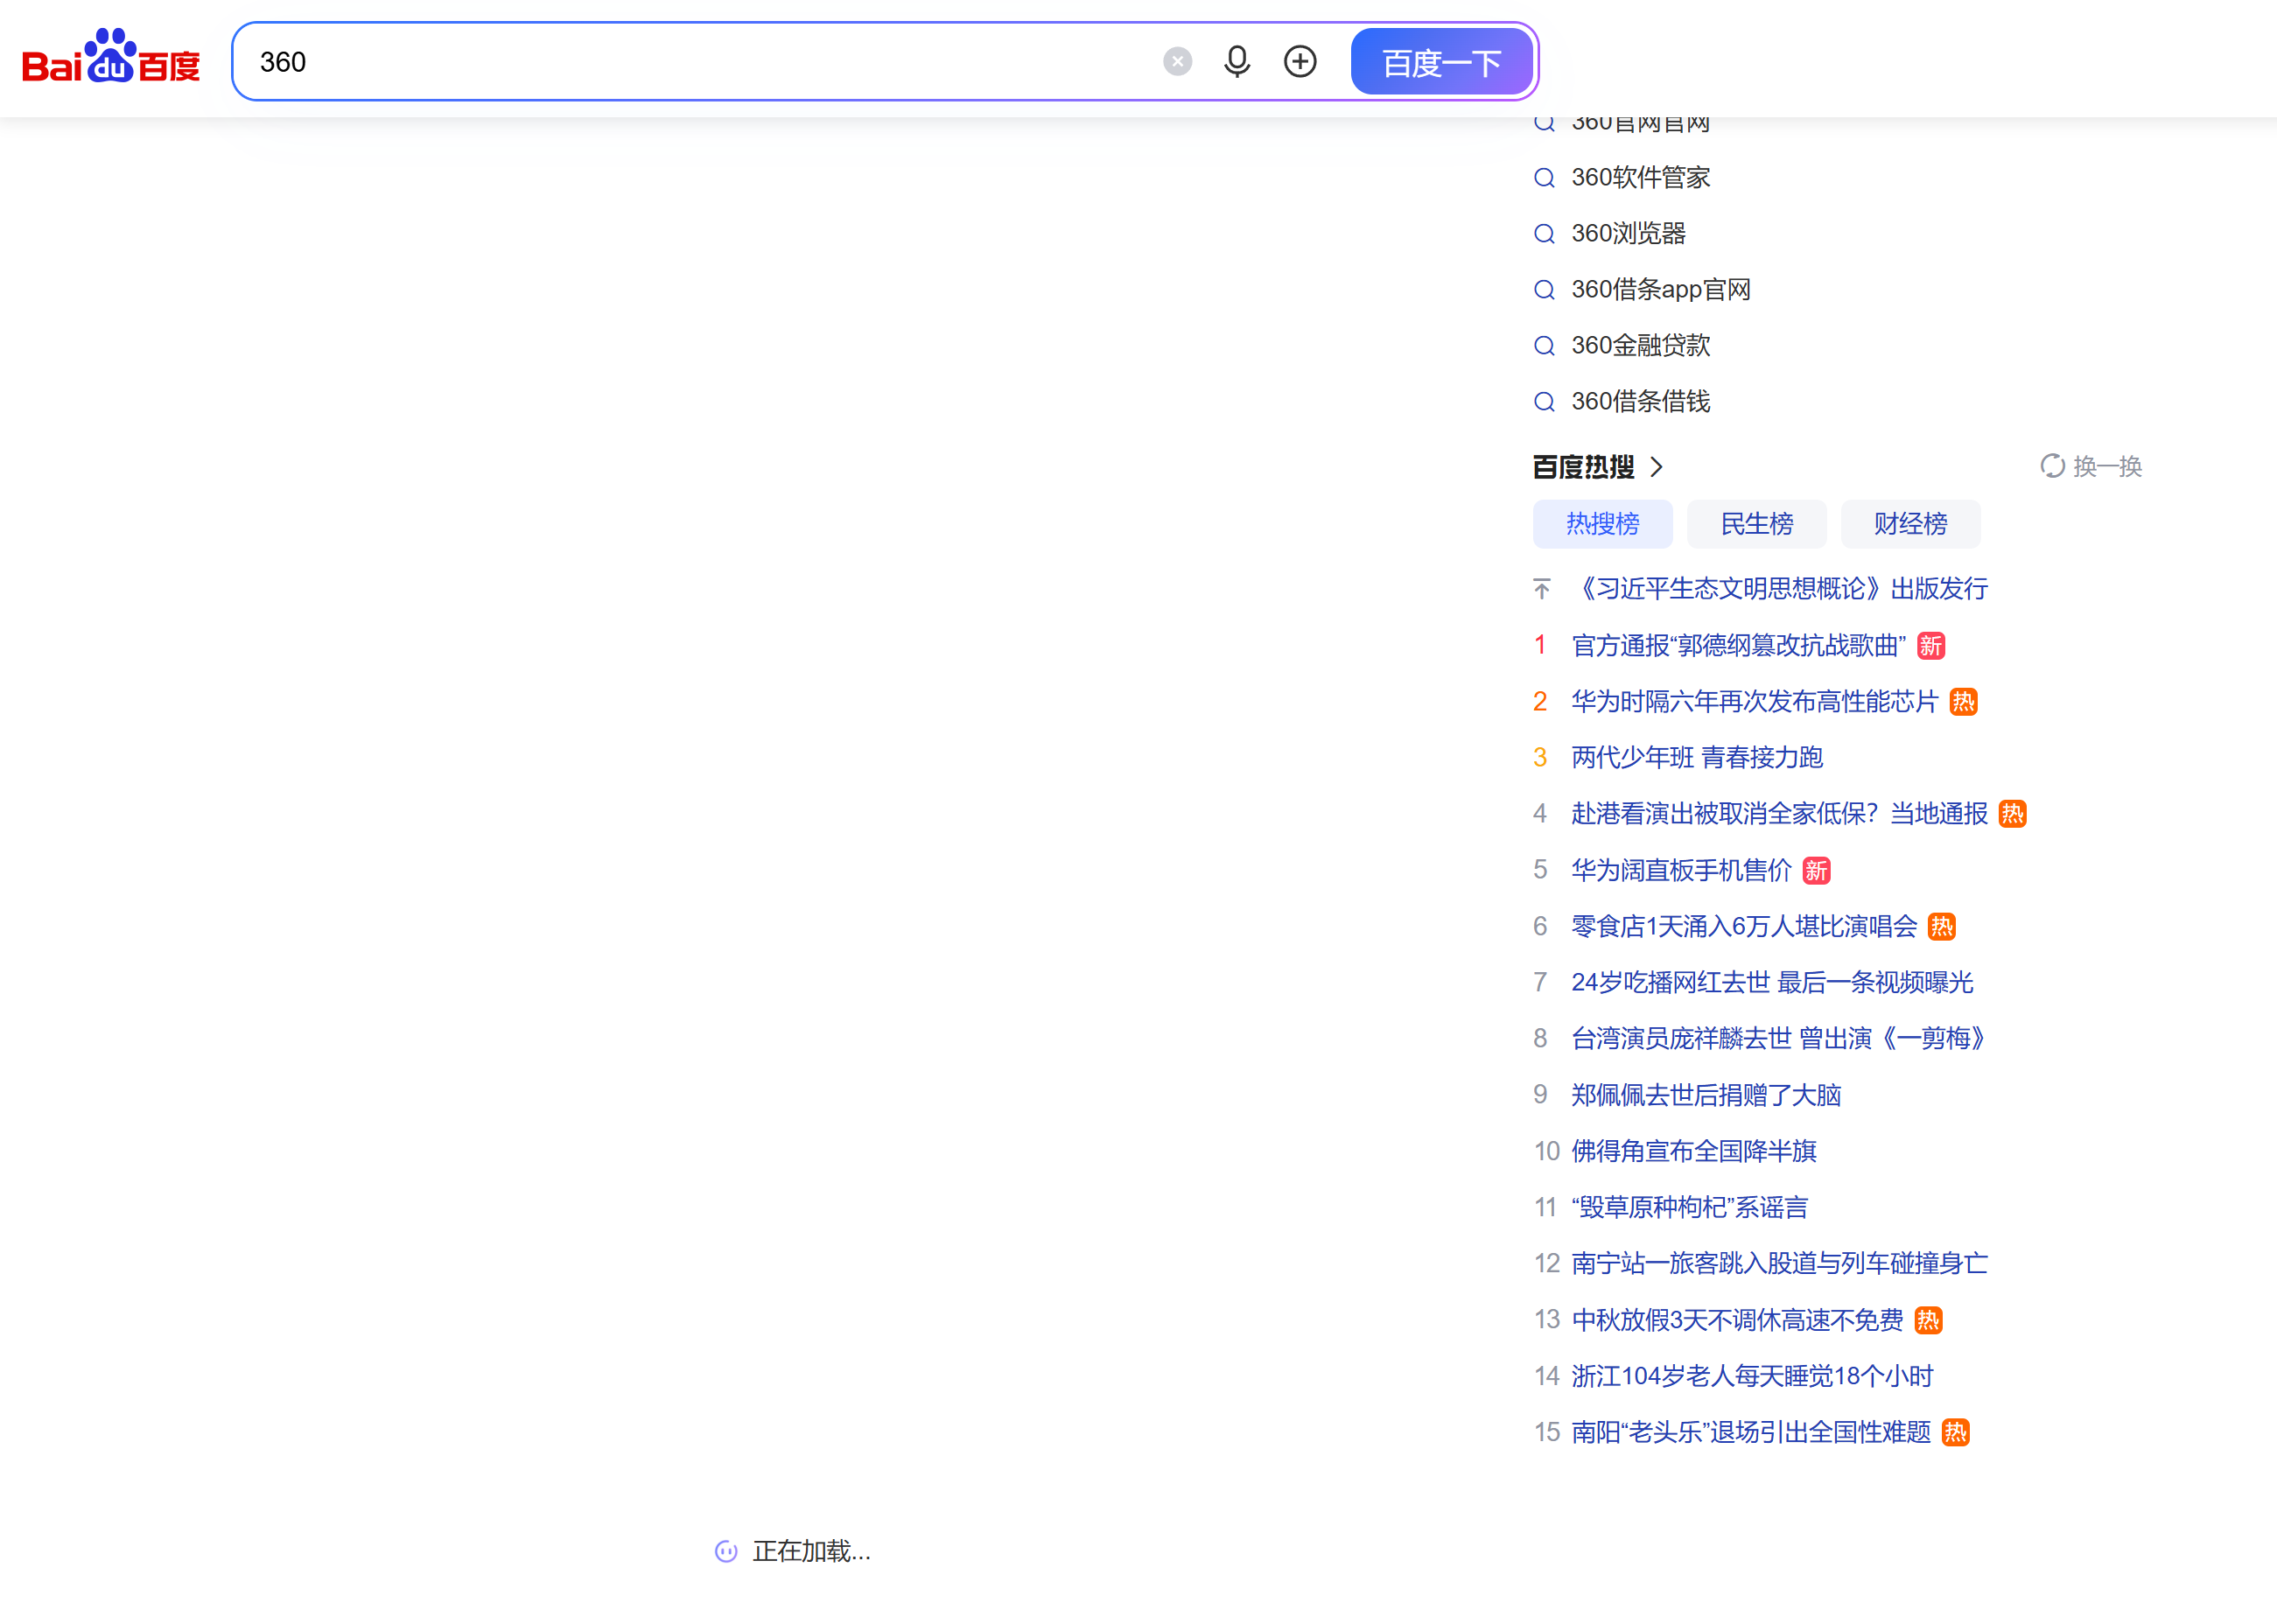
Task: Switch to 民生榜 tab
Action: click(1756, 524)
